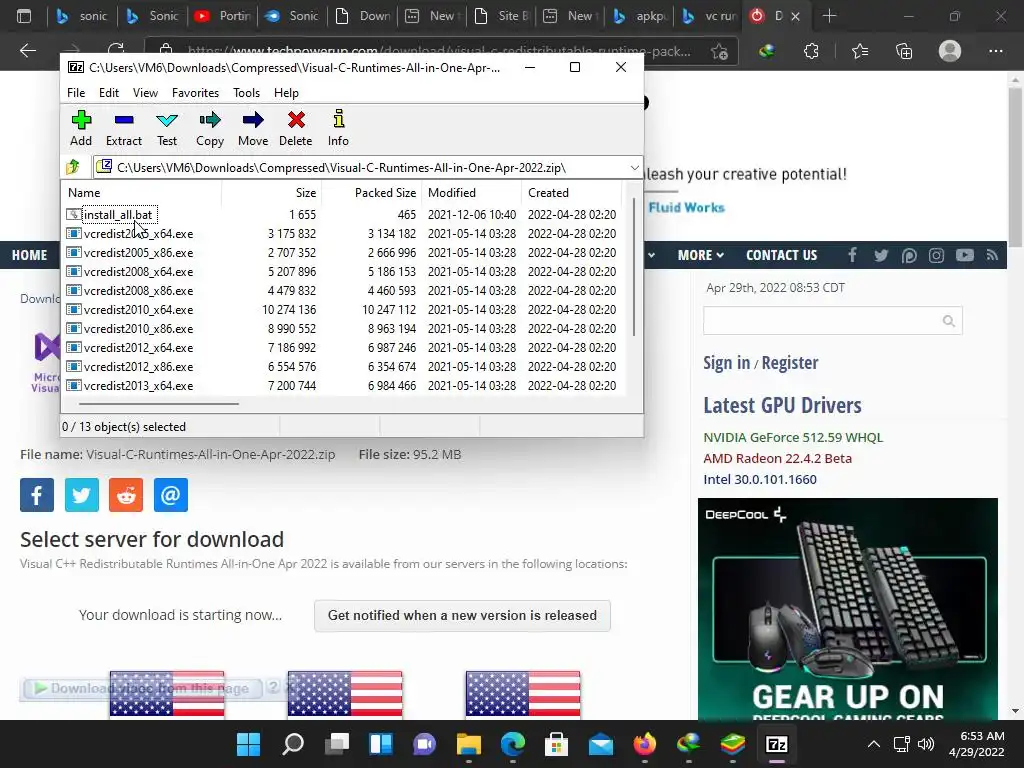Go up one folder level in 7-Zip
Screen dimensions: 1024x768
[73, 167]
